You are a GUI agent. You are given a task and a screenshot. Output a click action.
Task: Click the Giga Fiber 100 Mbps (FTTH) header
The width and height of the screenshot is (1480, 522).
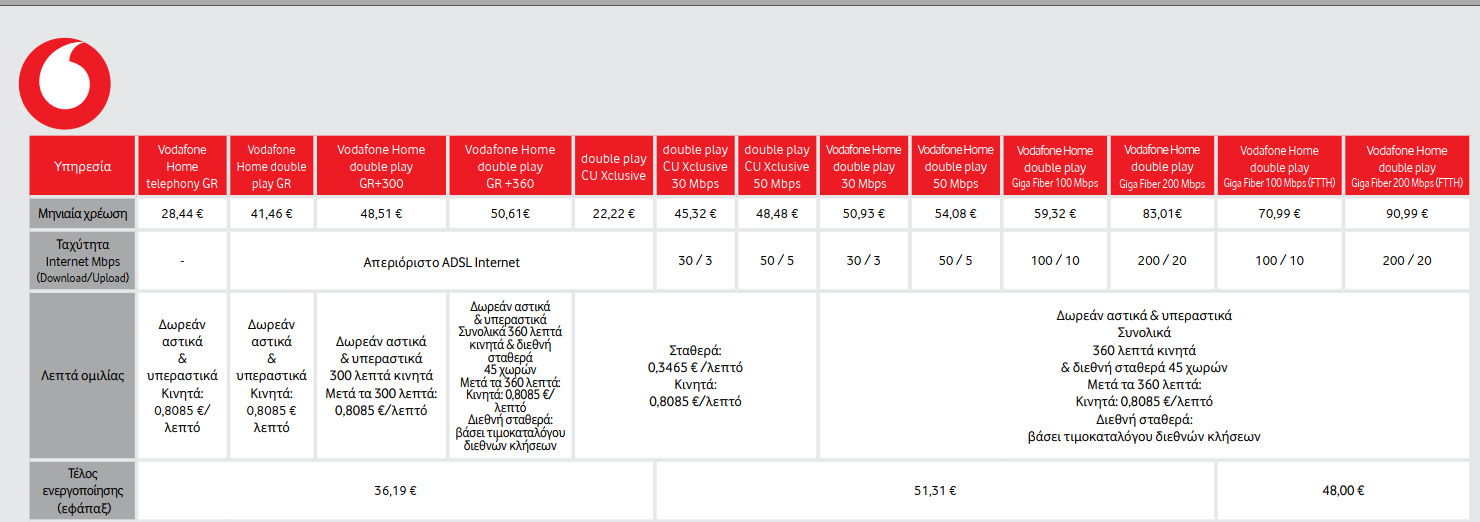point(1279,166)
